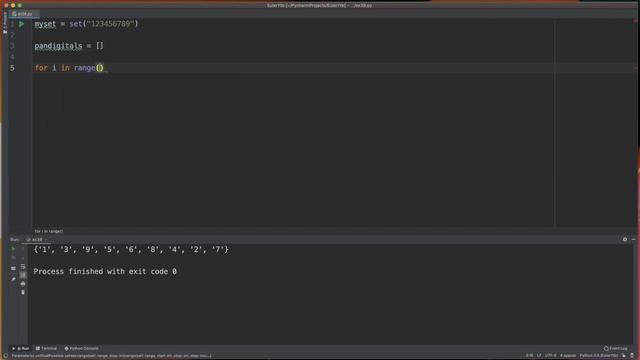The image size is (640, 360).
Task: Click the pin tab icon in Run toolbar
Action: click(13, 279)
